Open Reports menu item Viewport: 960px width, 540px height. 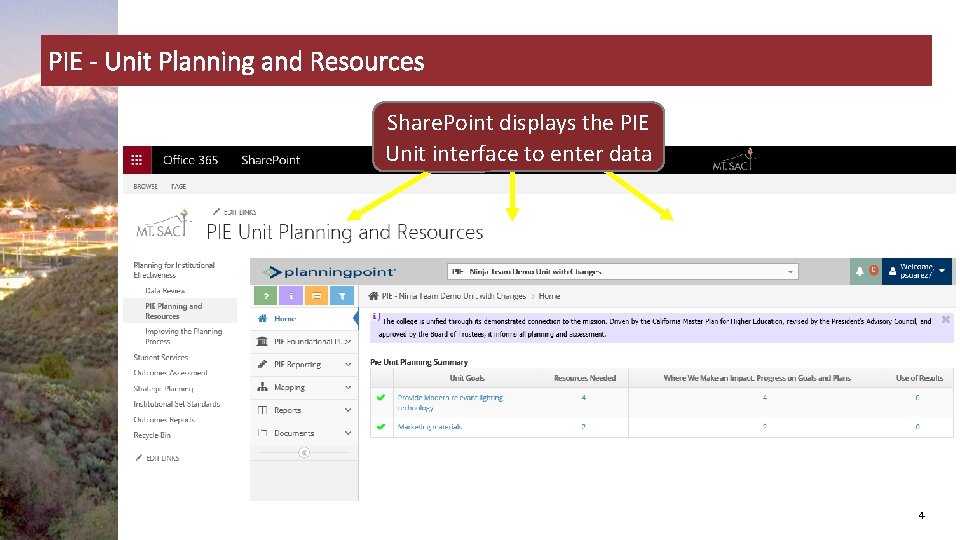[304, 410]
